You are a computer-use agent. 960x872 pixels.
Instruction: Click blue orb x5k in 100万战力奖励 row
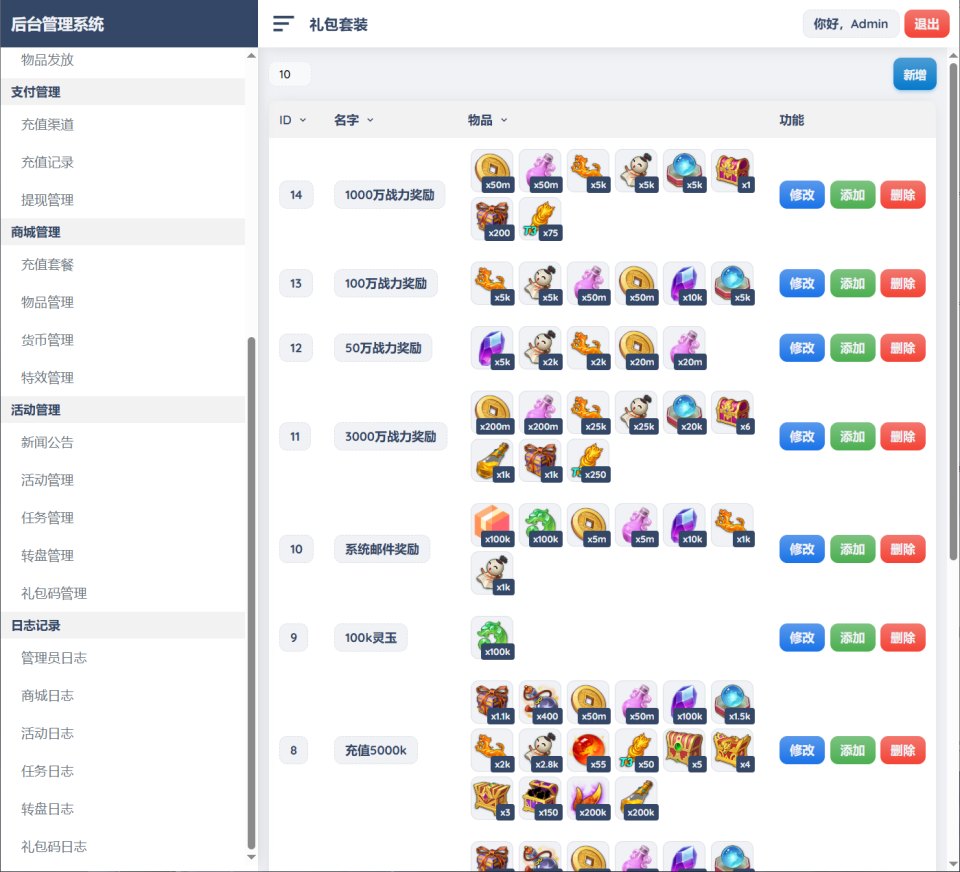[x=733, y=284]
